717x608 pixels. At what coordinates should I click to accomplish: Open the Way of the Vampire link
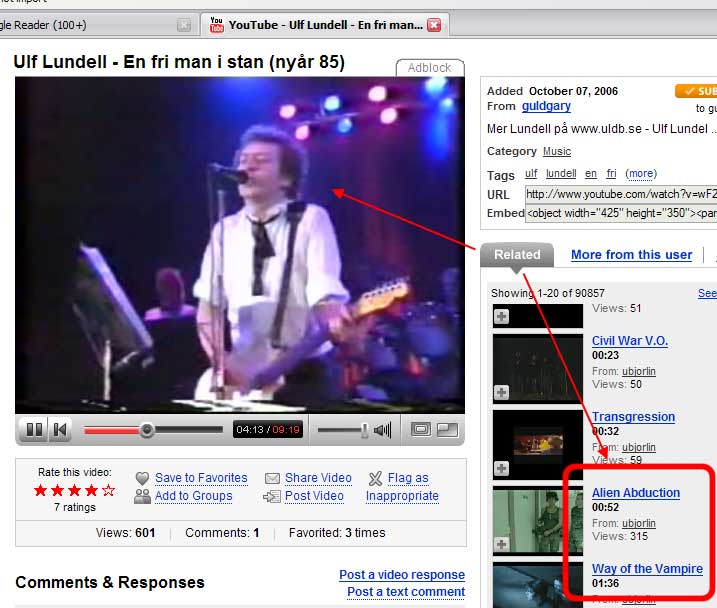coord(647,569)
